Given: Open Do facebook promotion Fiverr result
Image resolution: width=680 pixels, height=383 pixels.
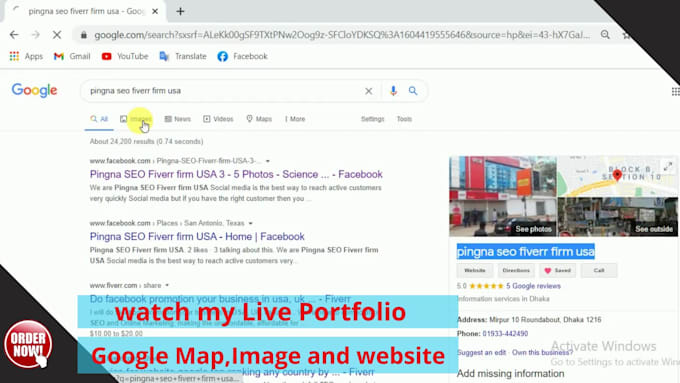Looking at the screenshot, I should coord(220,299).
